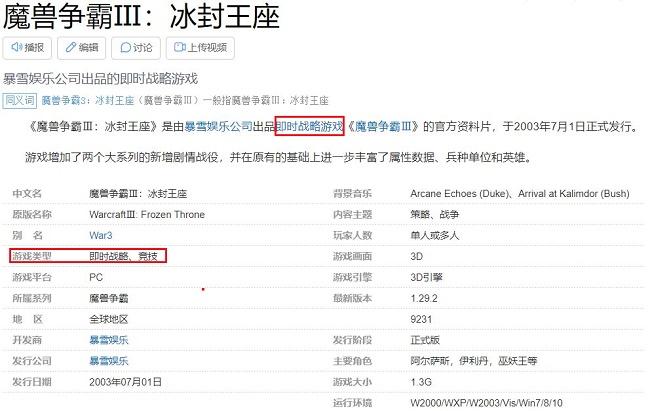Screen dimensions: 650x411
Task: Click the 中文名 field label
Action: tap(27, 194)
